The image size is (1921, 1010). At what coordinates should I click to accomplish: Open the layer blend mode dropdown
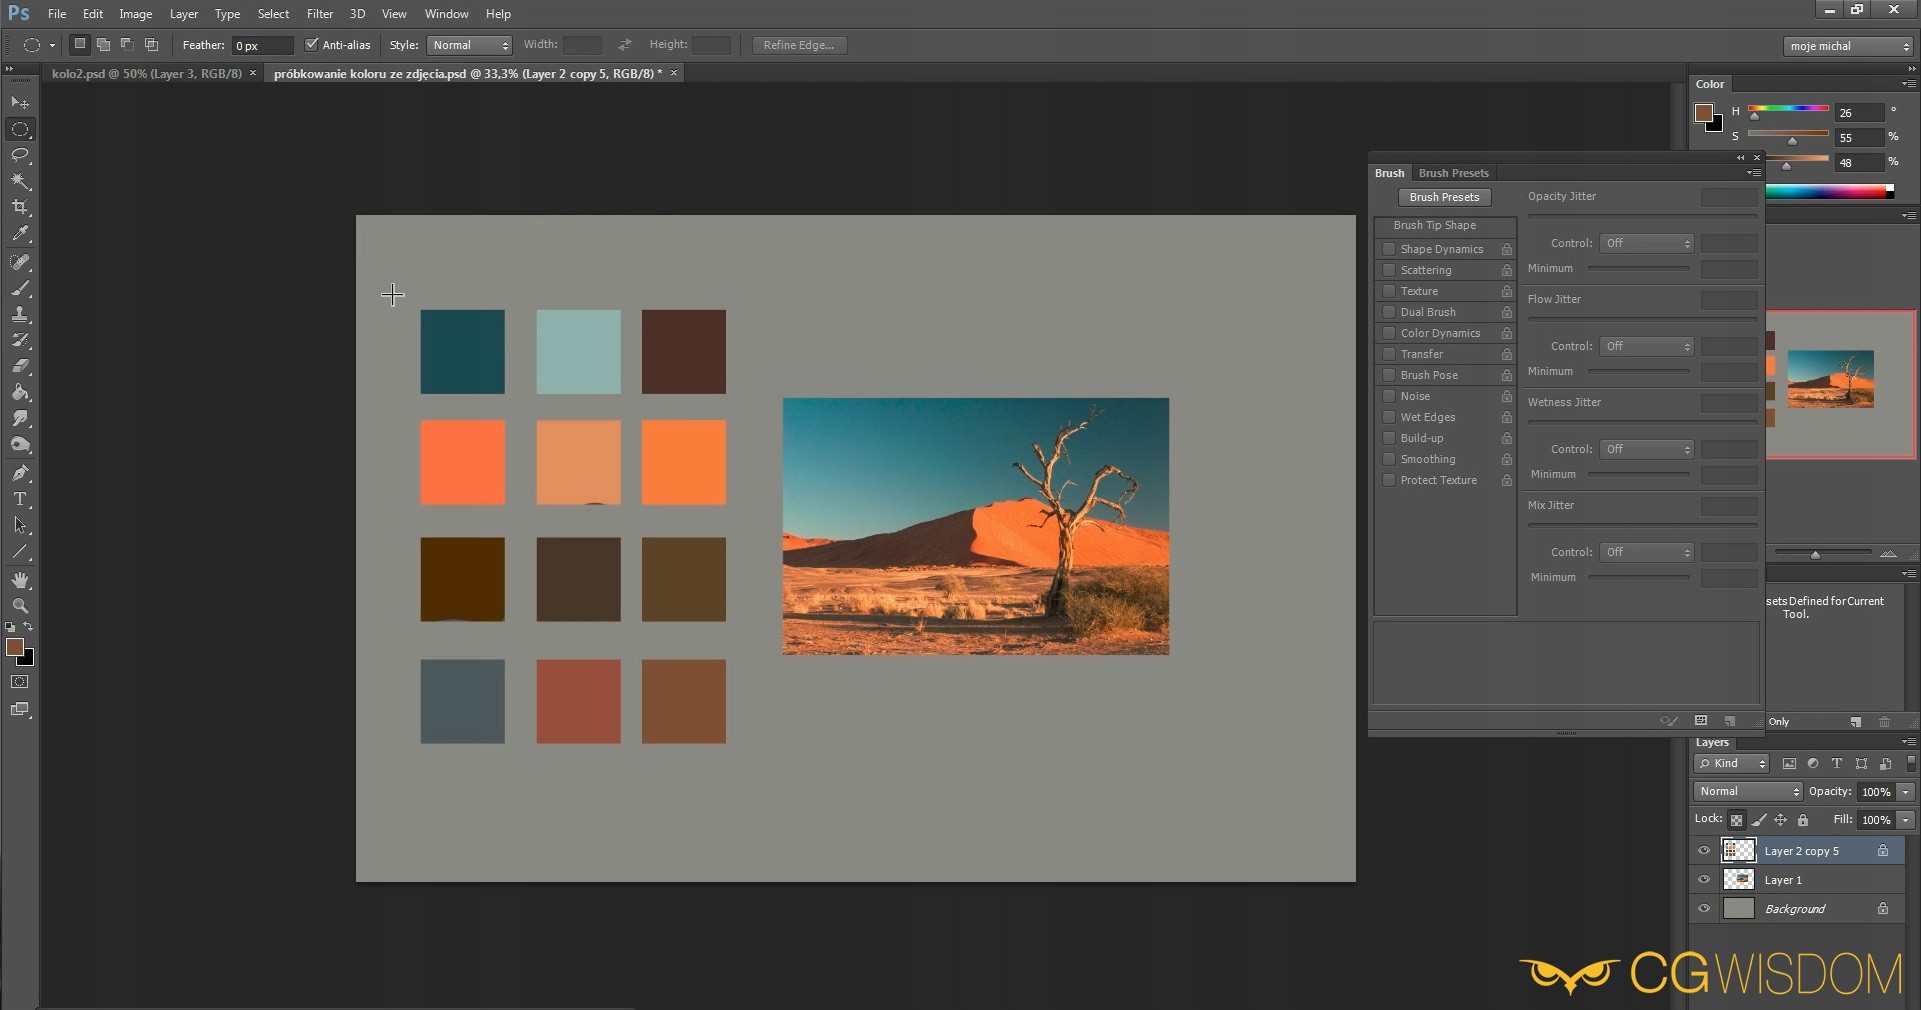click(x=1747, y=791)
